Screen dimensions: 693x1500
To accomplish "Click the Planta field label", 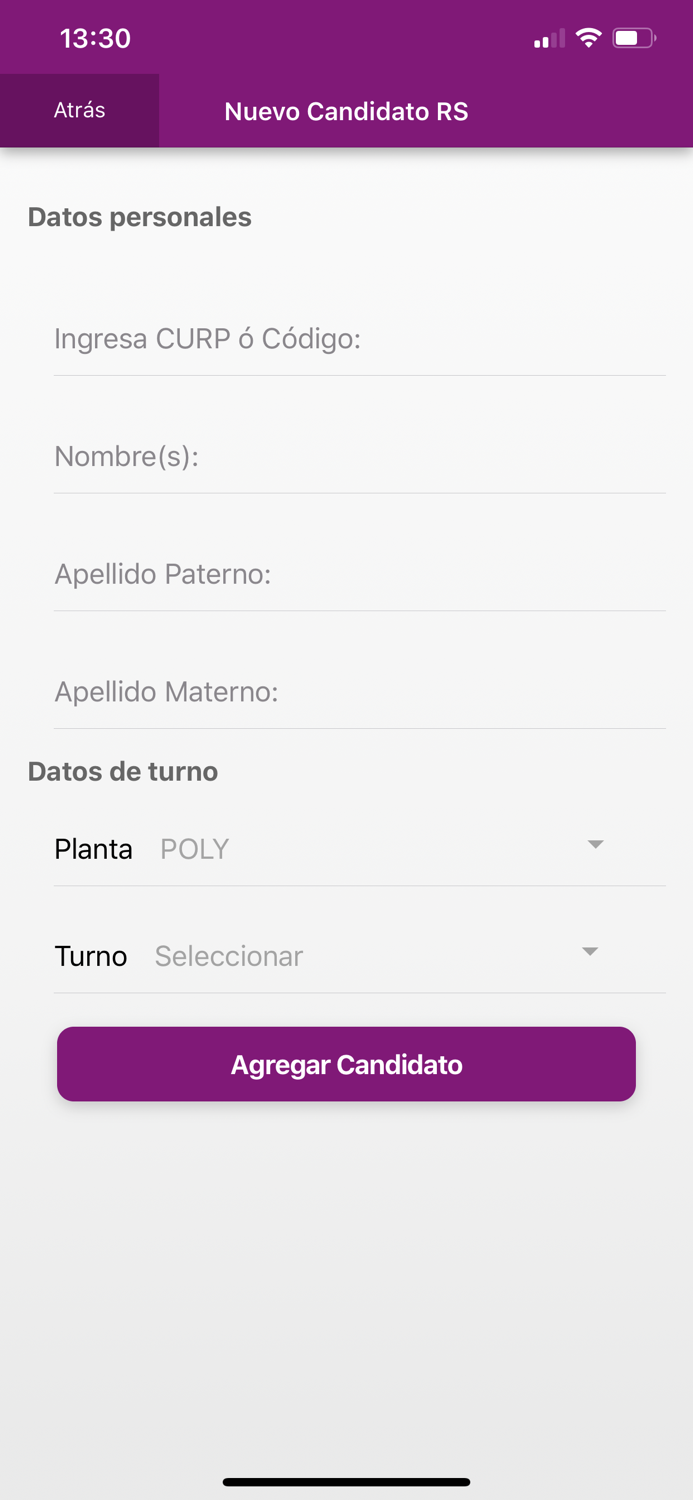I will tap(93, 848).
